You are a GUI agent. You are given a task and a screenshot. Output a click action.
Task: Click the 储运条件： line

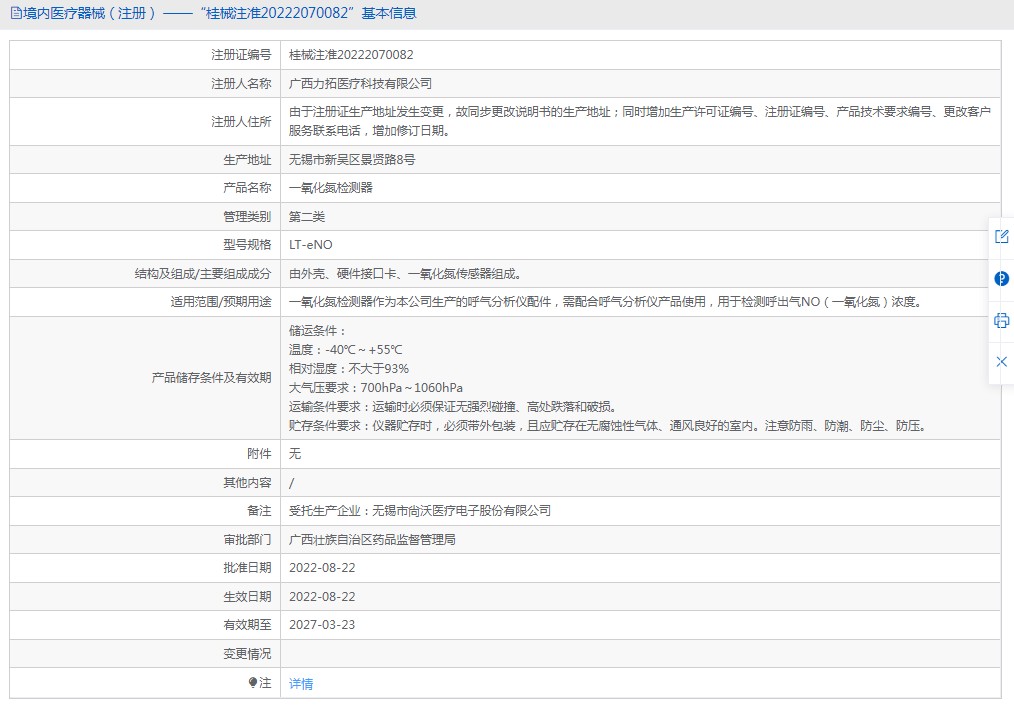318,331
